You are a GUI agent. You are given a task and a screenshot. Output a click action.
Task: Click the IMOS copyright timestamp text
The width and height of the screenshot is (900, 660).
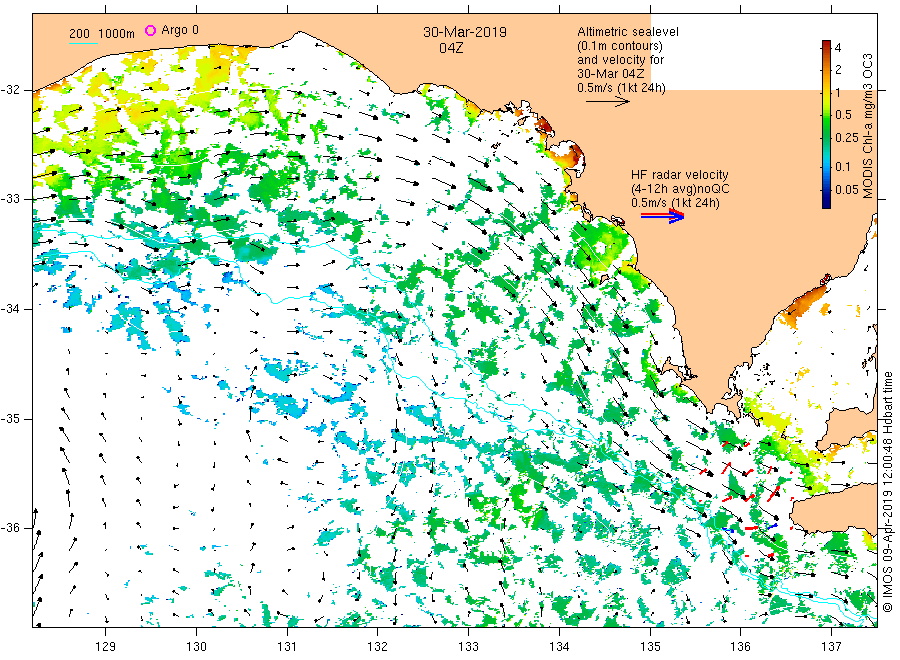887,491
